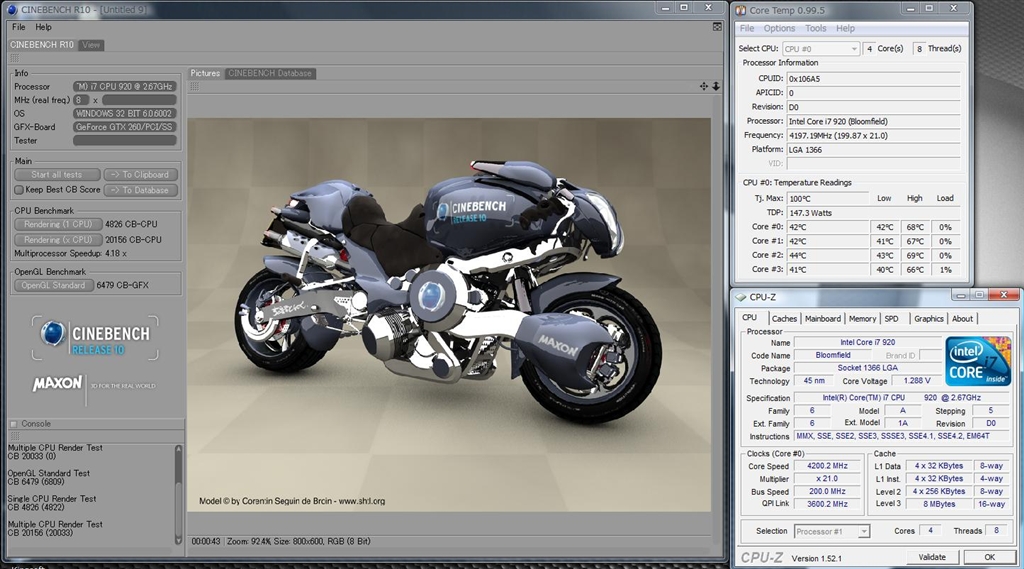1024x569 pixels.
Task: Open the Processor #1 selection dropdown in CPU-Z
Action: click(x=832, y=531)
